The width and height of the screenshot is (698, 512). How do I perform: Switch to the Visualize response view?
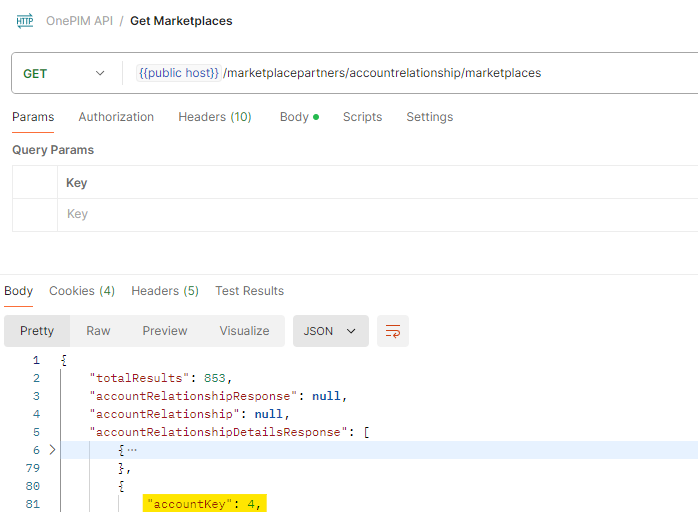244,331
